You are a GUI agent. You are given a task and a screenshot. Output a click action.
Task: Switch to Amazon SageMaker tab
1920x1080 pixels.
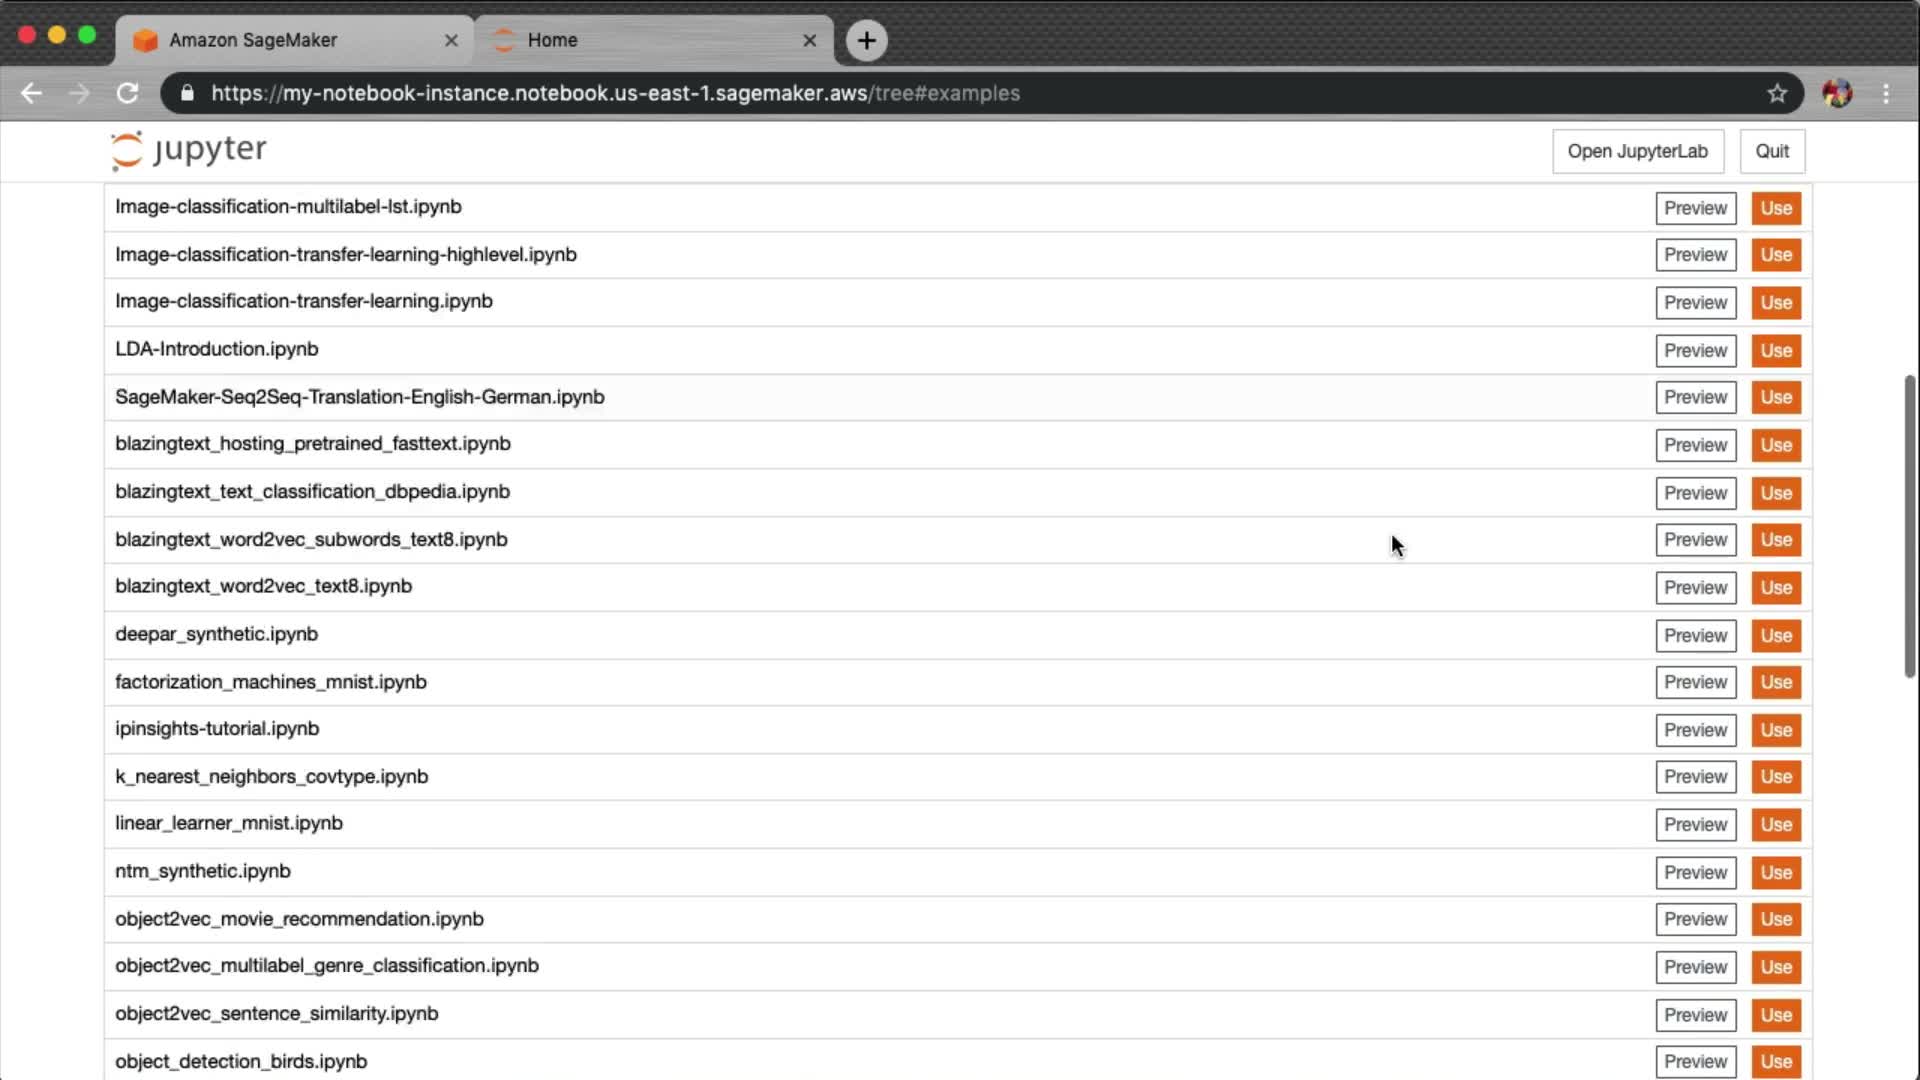[280, 40]
